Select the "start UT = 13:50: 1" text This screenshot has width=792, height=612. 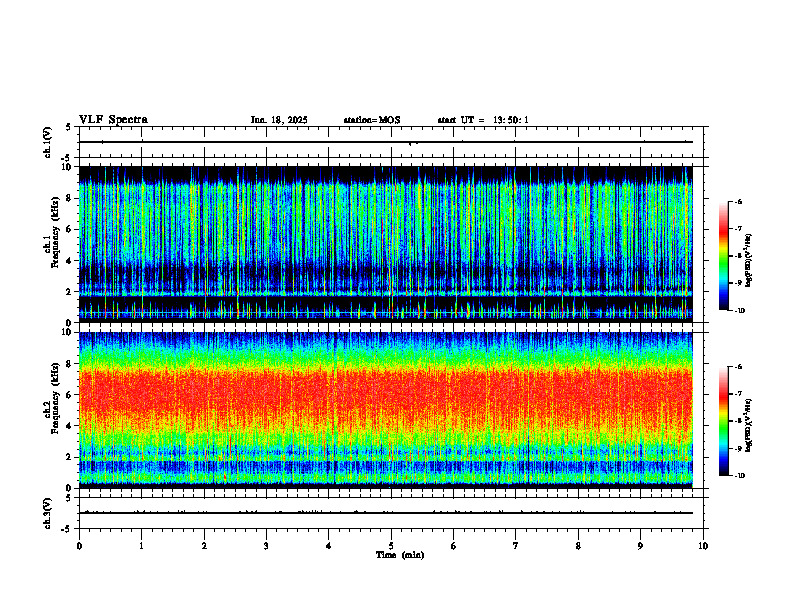coord(483,120)
